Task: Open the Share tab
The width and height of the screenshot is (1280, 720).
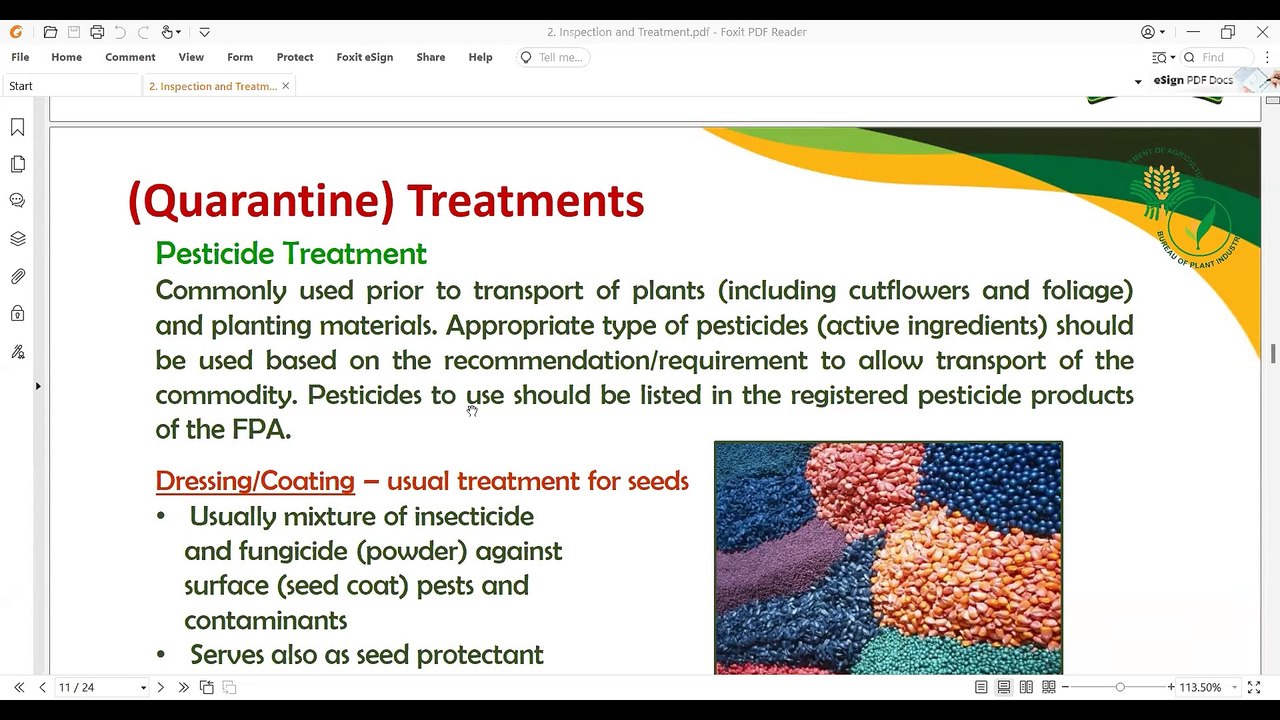Action: coord(431,57)
